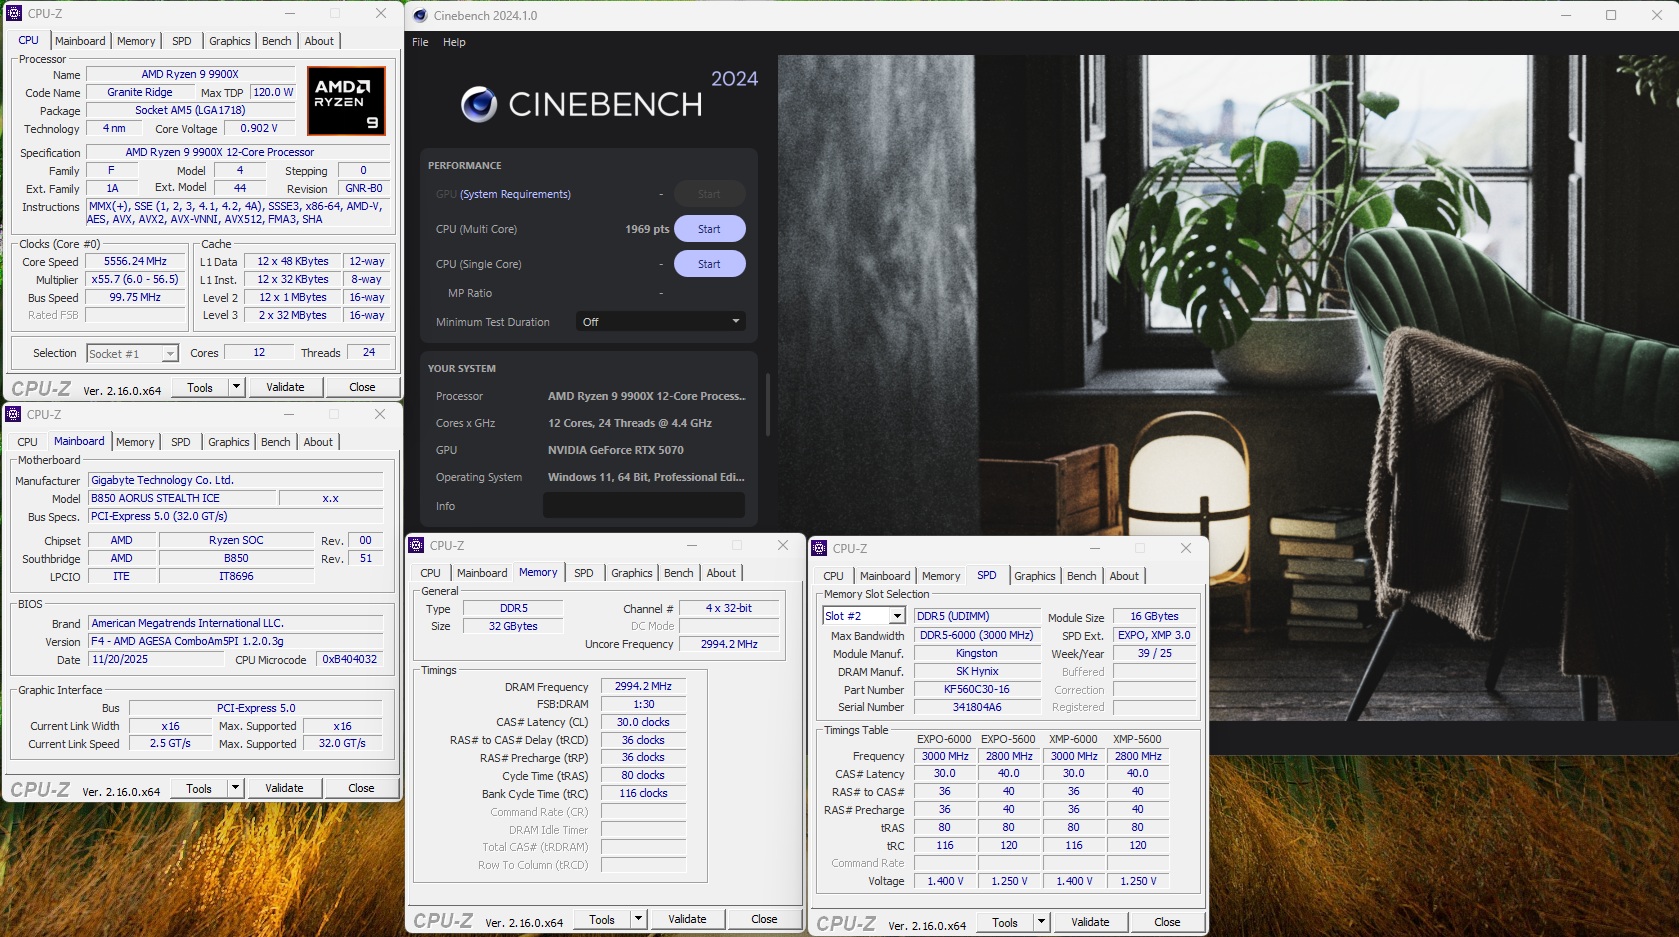This screenshot has height=937, width=1679.
Task: Click the AMD Ryzen 9 logo image
Action: 345,101
